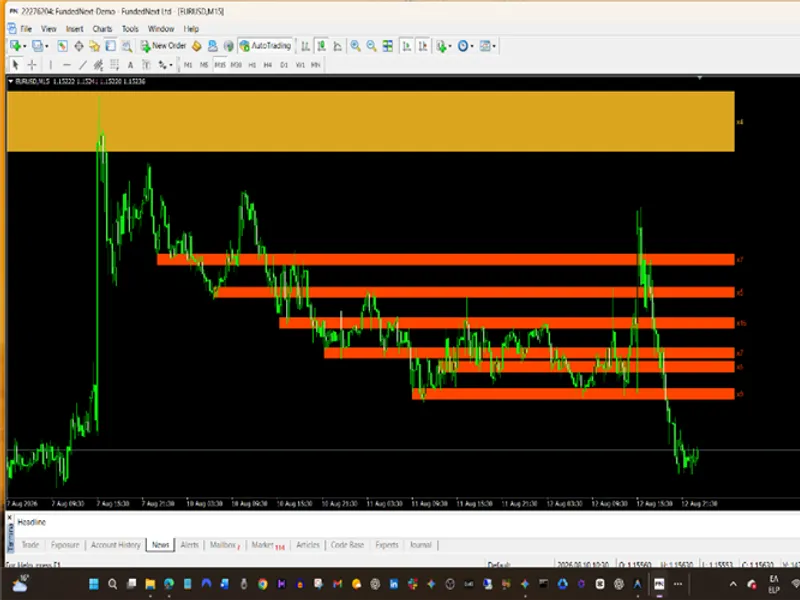Open the Charts menu
800x600 pixels.
[x=102, y=29]
